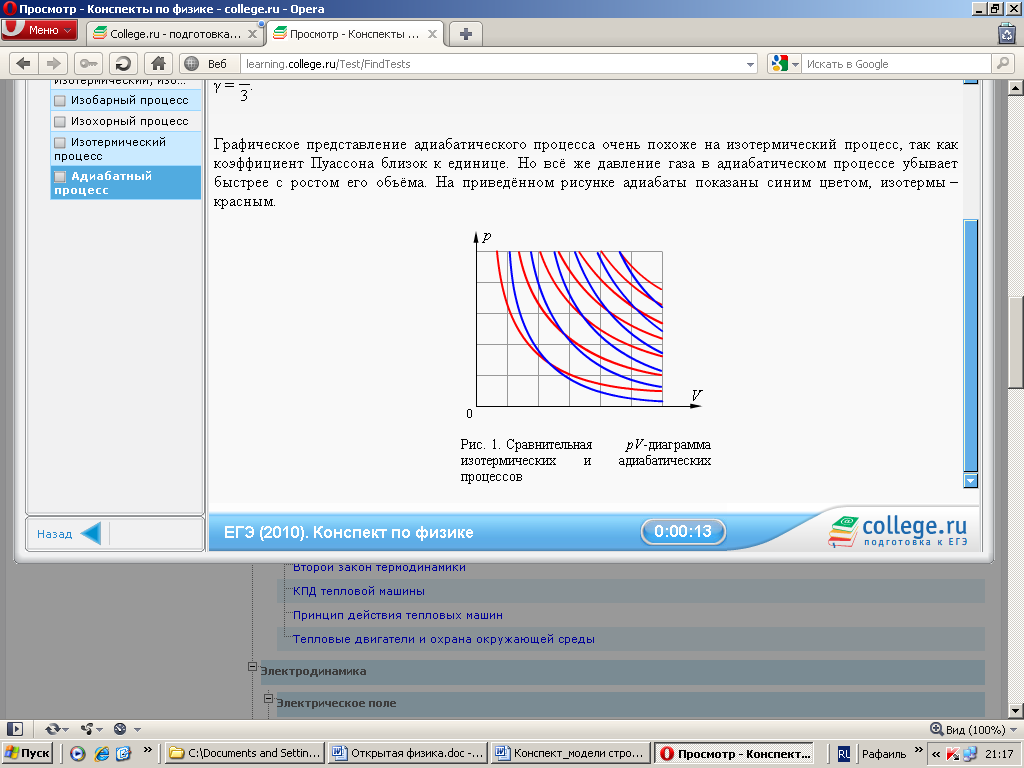
Task: Launch Windows Media Player from quick launch
Action: (x=78, y=754)
